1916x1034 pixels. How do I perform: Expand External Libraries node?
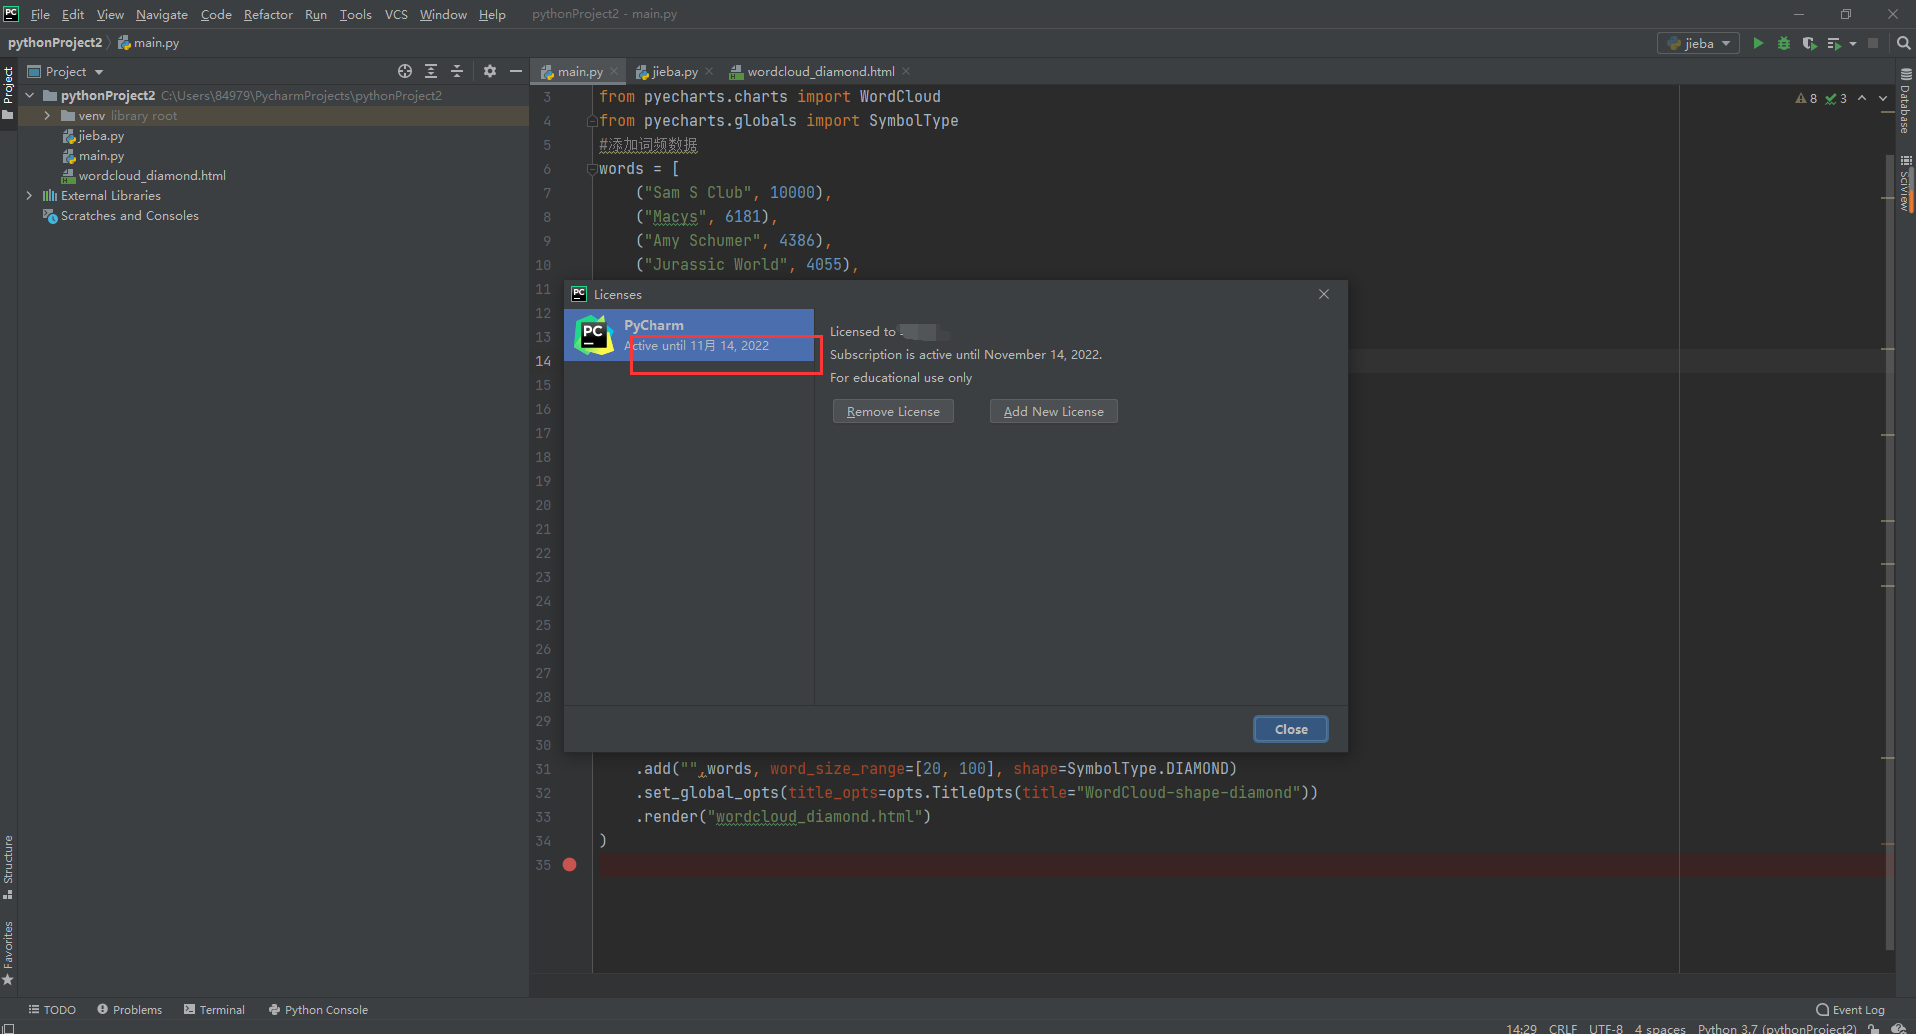click(x=29, y=196)
